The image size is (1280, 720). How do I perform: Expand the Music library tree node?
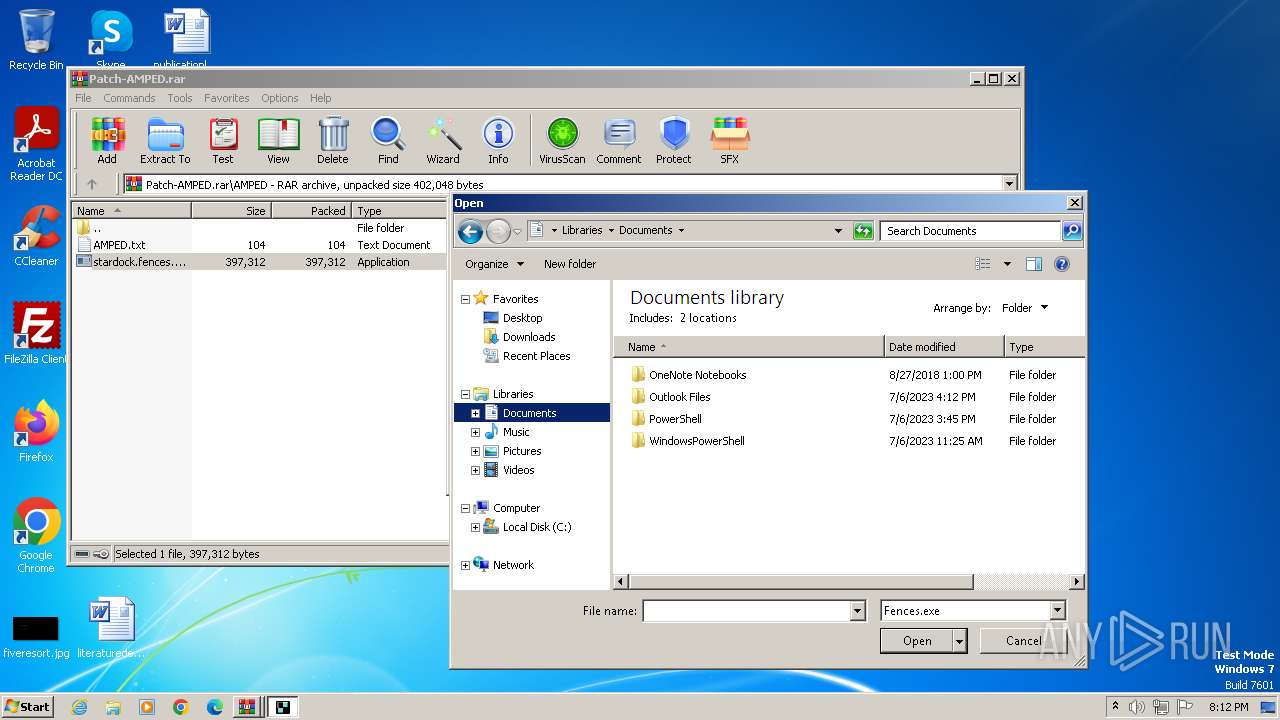(x=475, y=432)
